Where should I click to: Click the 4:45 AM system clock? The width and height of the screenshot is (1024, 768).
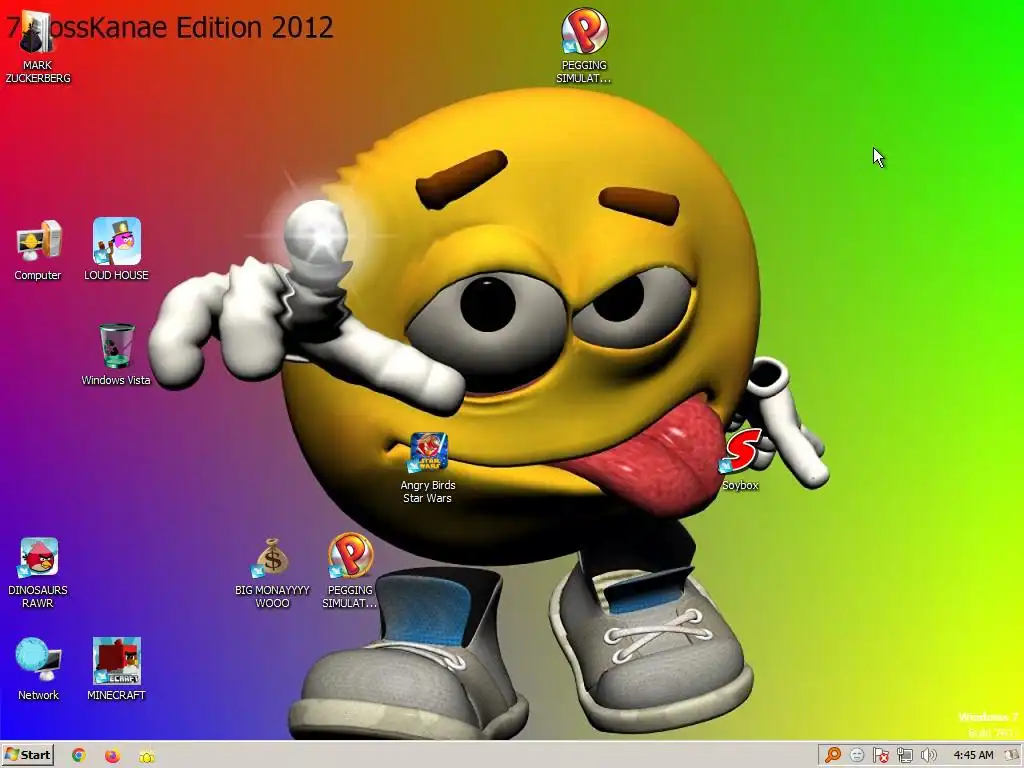[973, 756]
